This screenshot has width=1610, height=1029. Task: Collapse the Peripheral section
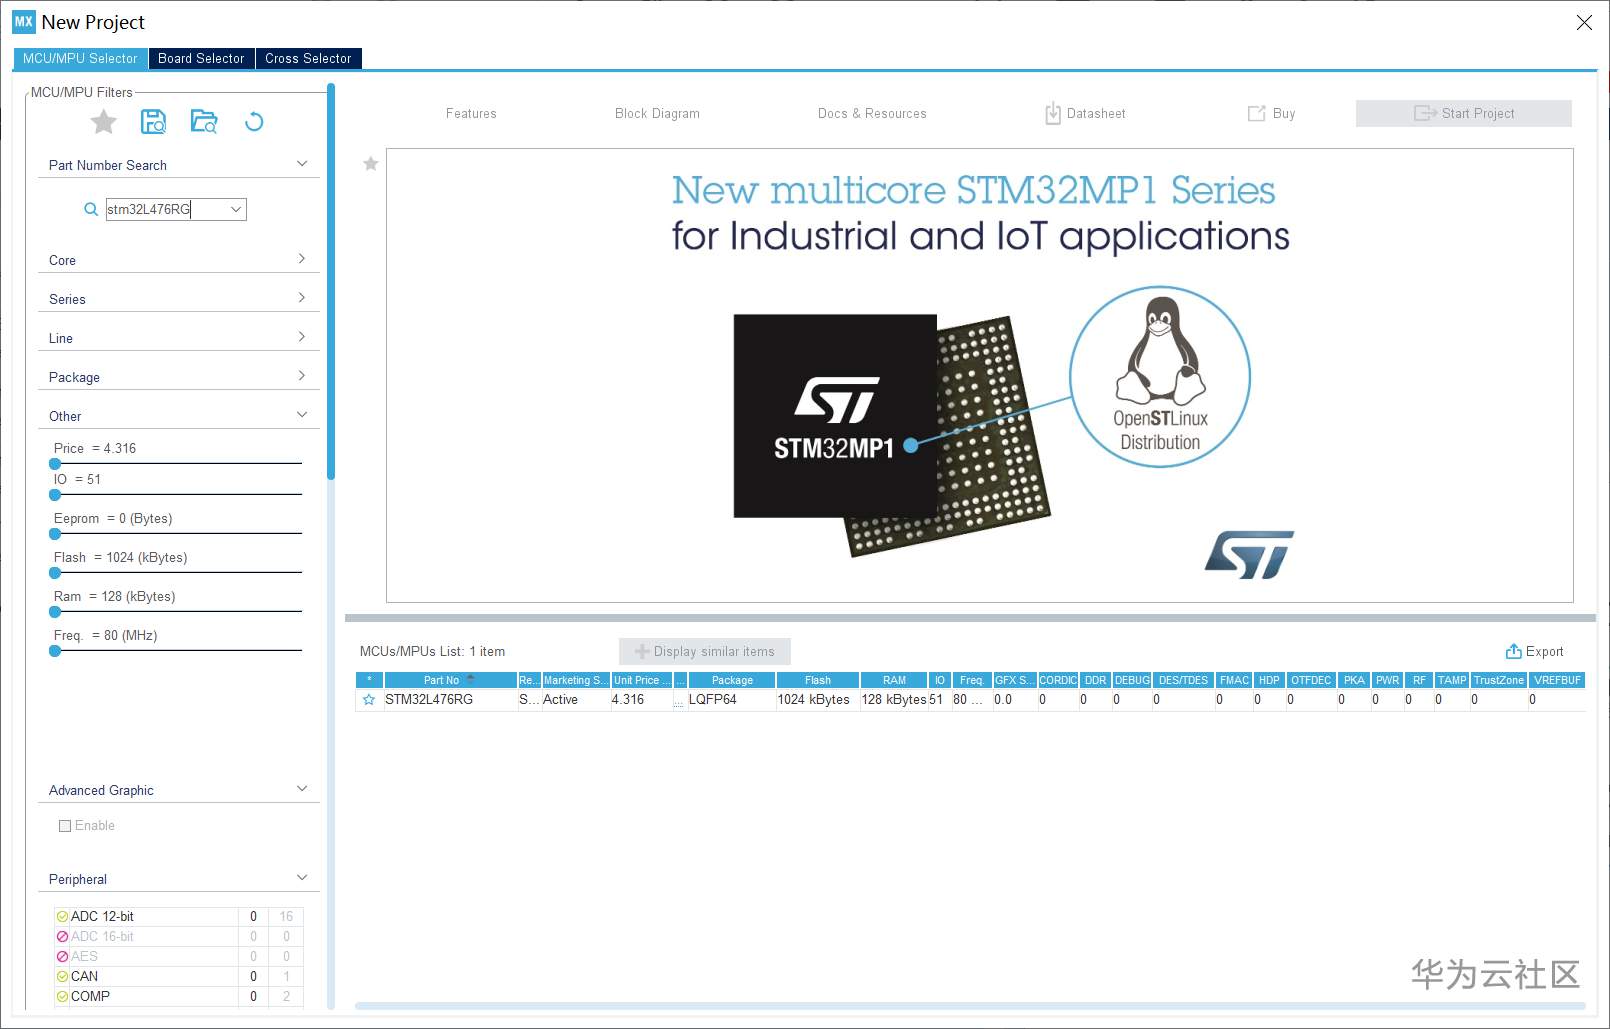pos(302,878)
